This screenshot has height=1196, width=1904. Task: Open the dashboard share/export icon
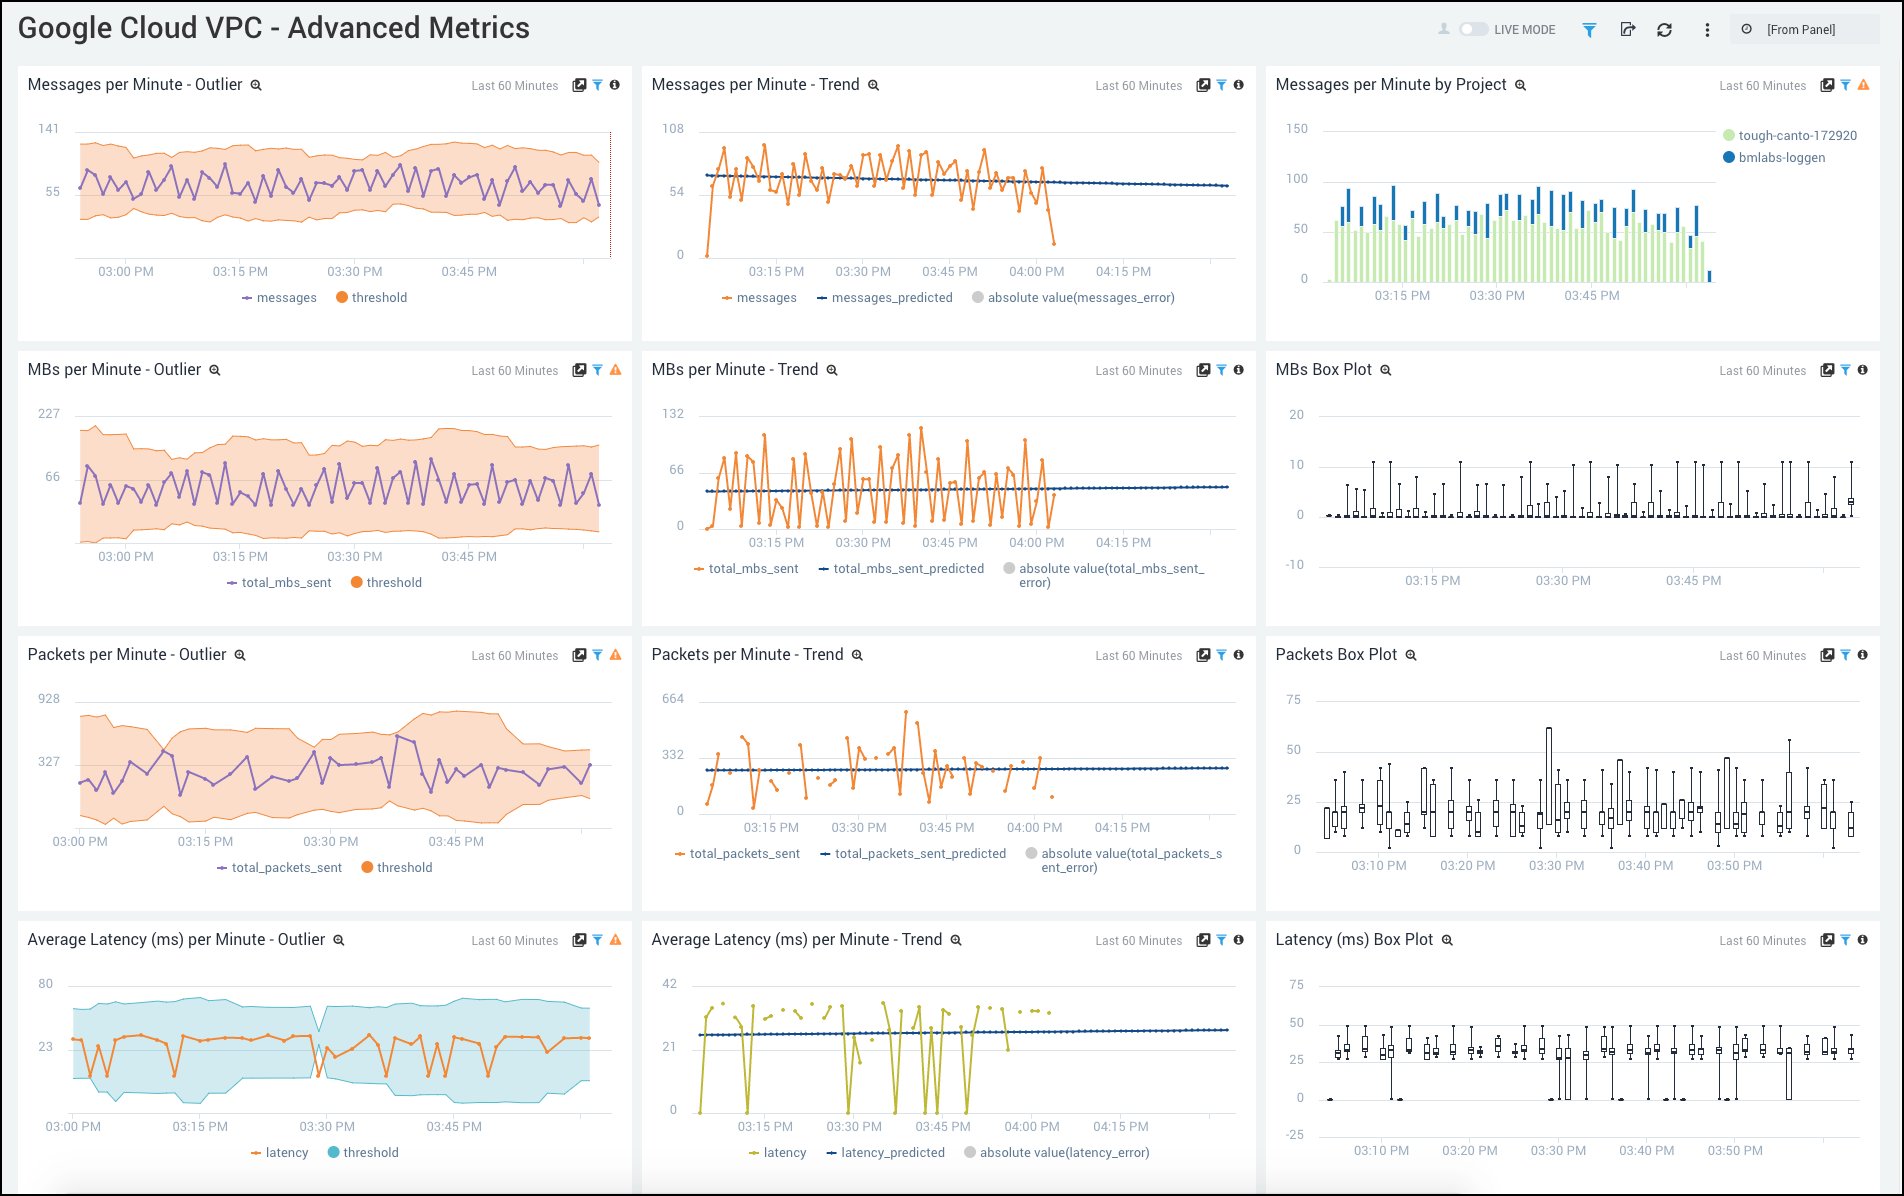pos(1627,30)
